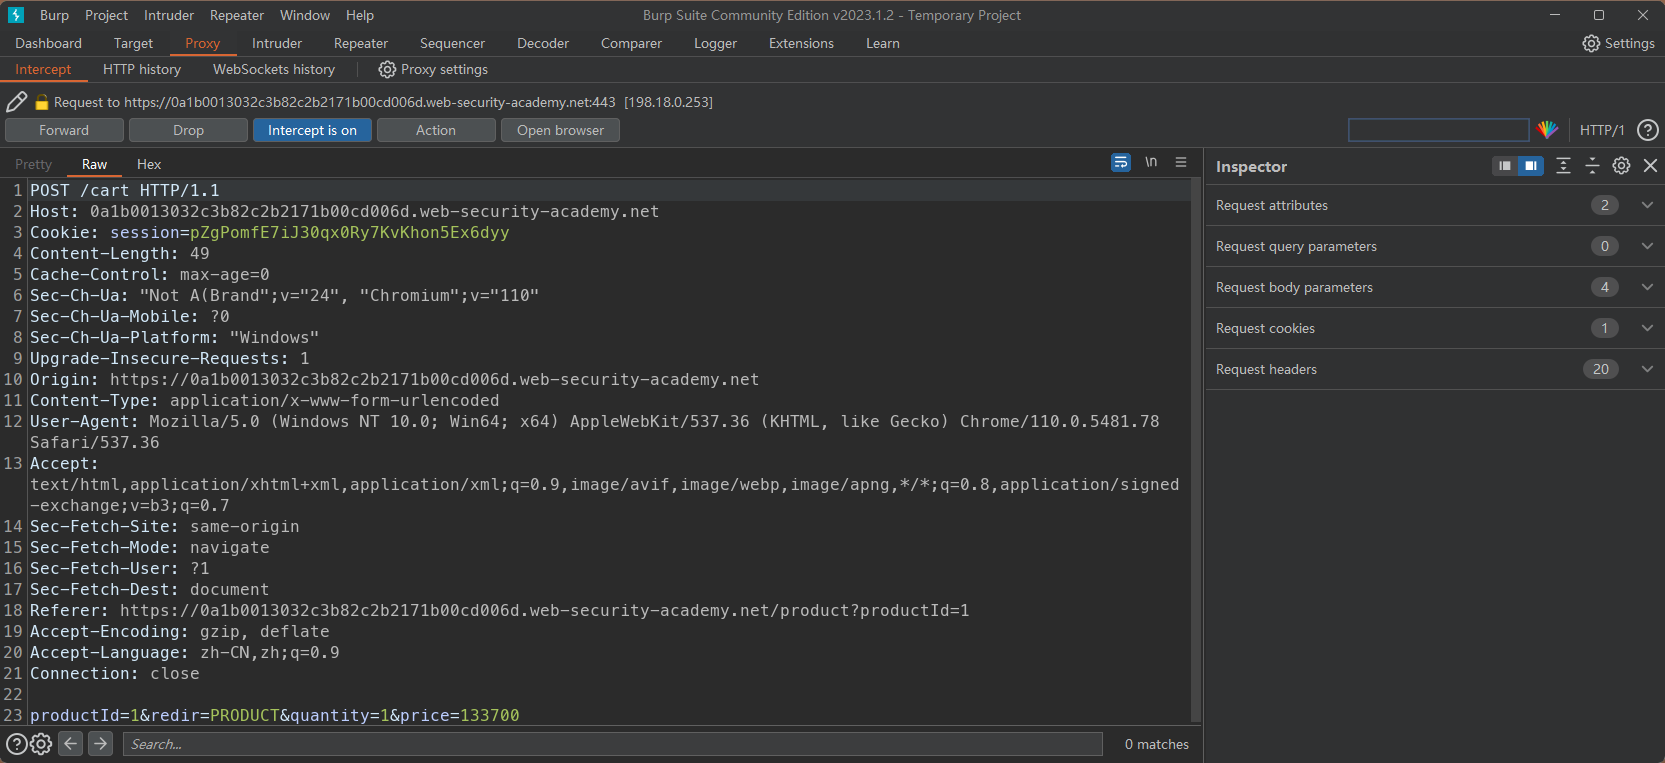This screenshot has width=1665, height=763.
Task: Click Open browser button
Action: click(x=560, y=130)
